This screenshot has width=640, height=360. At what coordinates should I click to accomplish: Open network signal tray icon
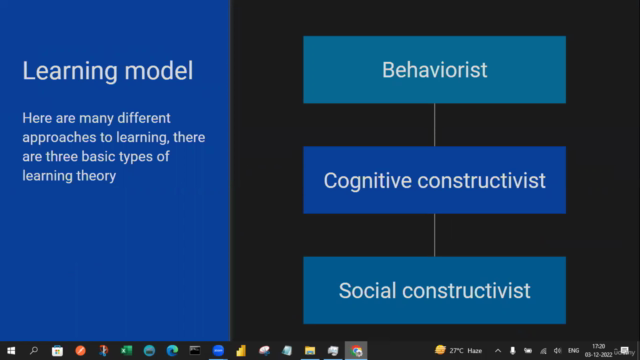click(x=543, y=351)
